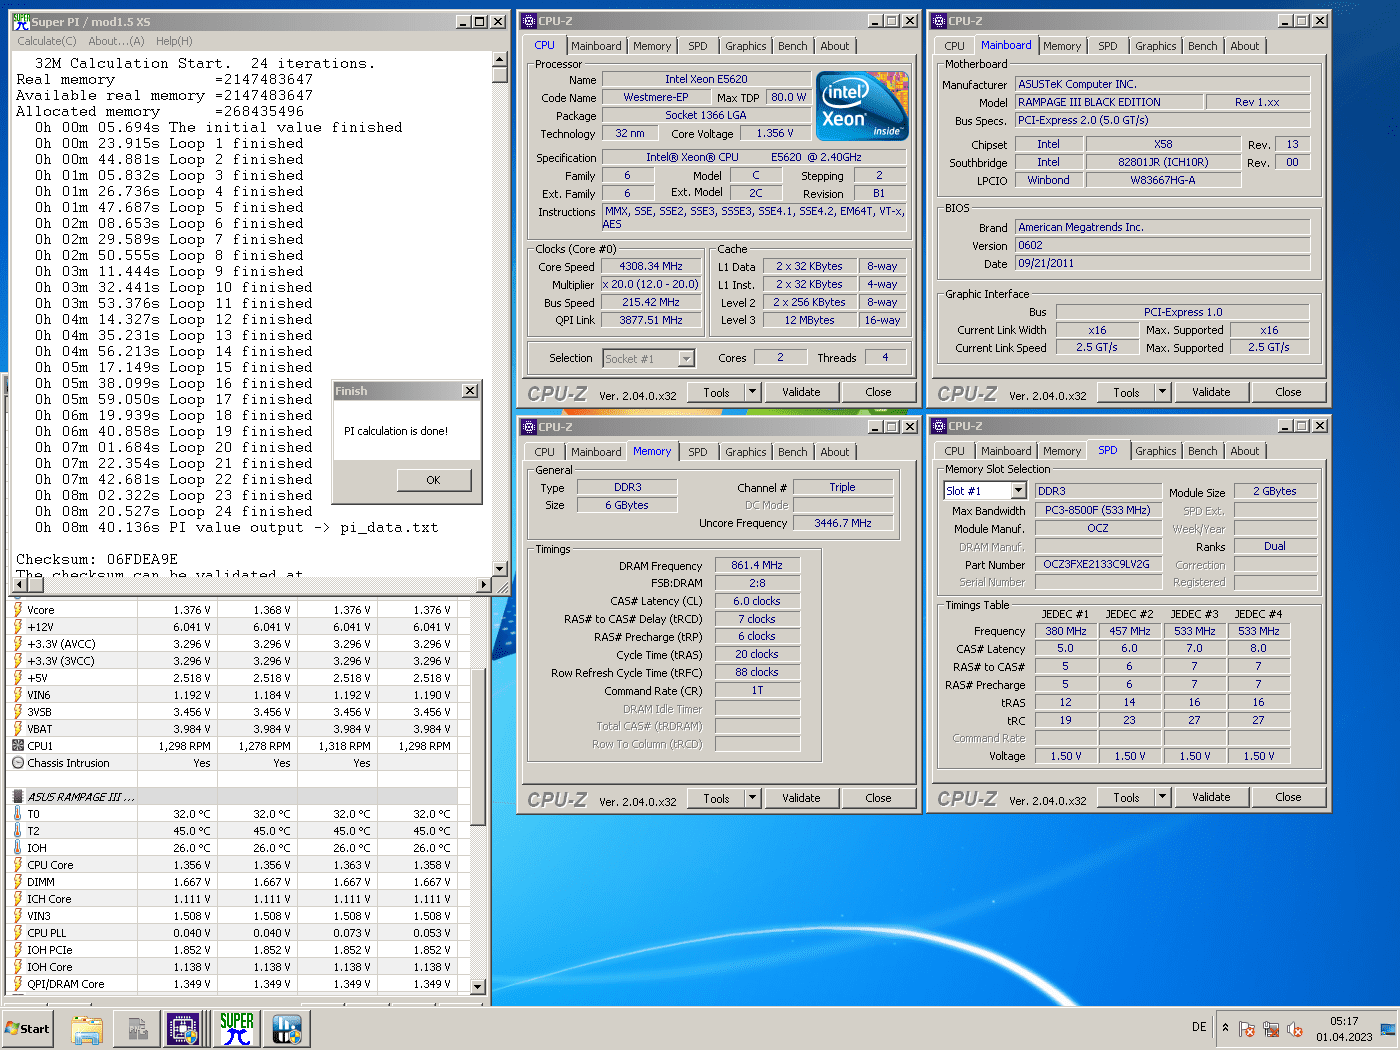This screenshot has height=1050, width=1400.
Task: Click Close button in CPU-Z Memory window
Action: pyautogui.click(x=878, y=798)
